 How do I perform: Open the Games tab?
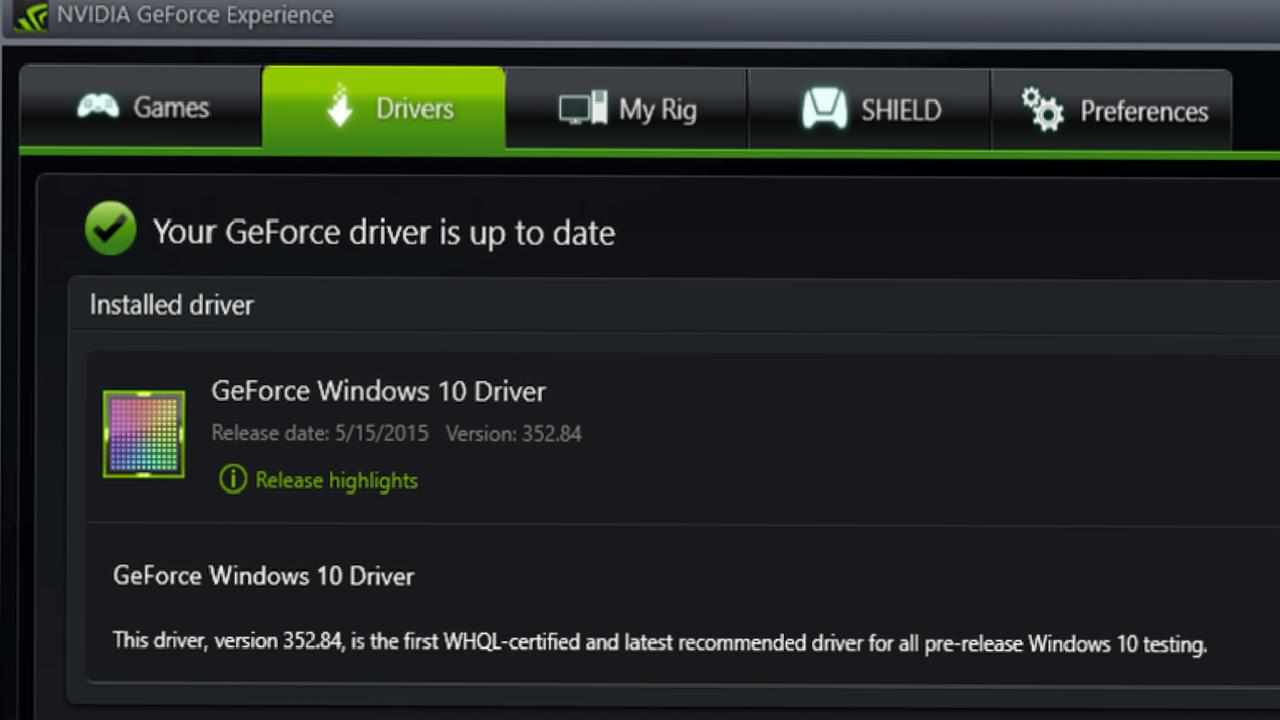coord(141,108)
